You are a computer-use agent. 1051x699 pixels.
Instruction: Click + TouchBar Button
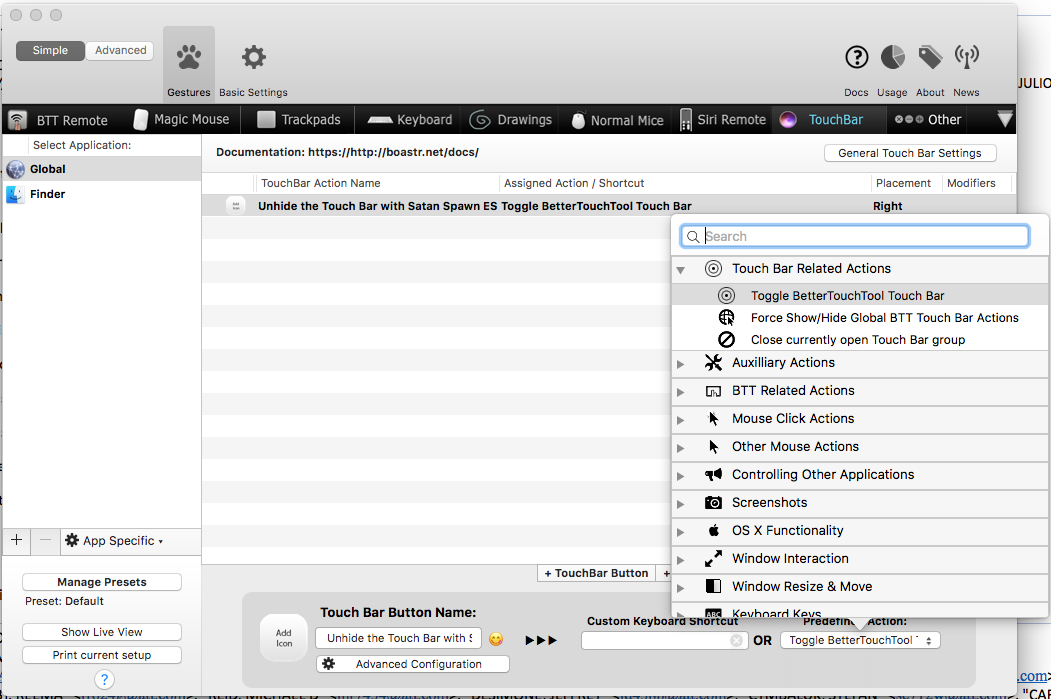tap(597, 573)
